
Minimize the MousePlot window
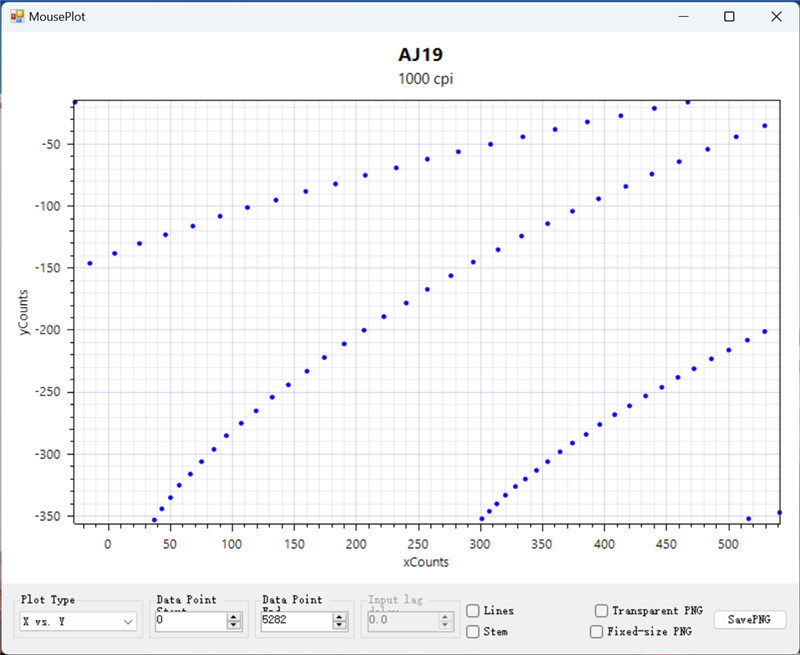(683, 16)
